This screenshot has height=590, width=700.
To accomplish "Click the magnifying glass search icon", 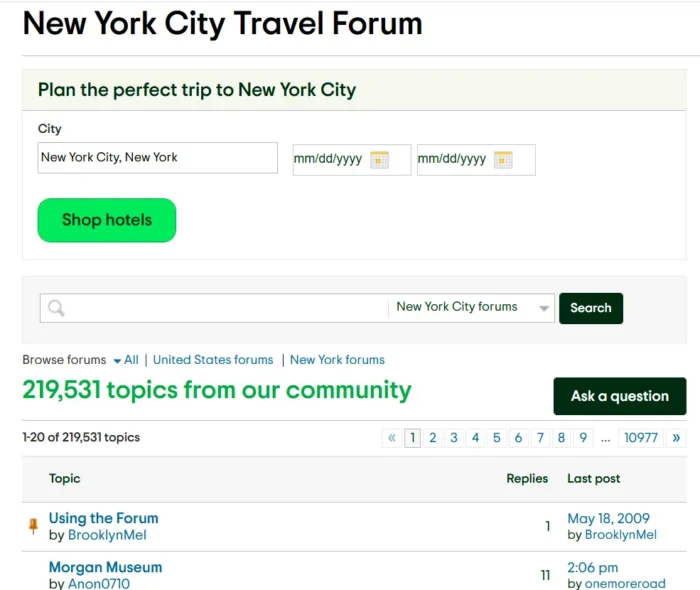I will 56,308.
